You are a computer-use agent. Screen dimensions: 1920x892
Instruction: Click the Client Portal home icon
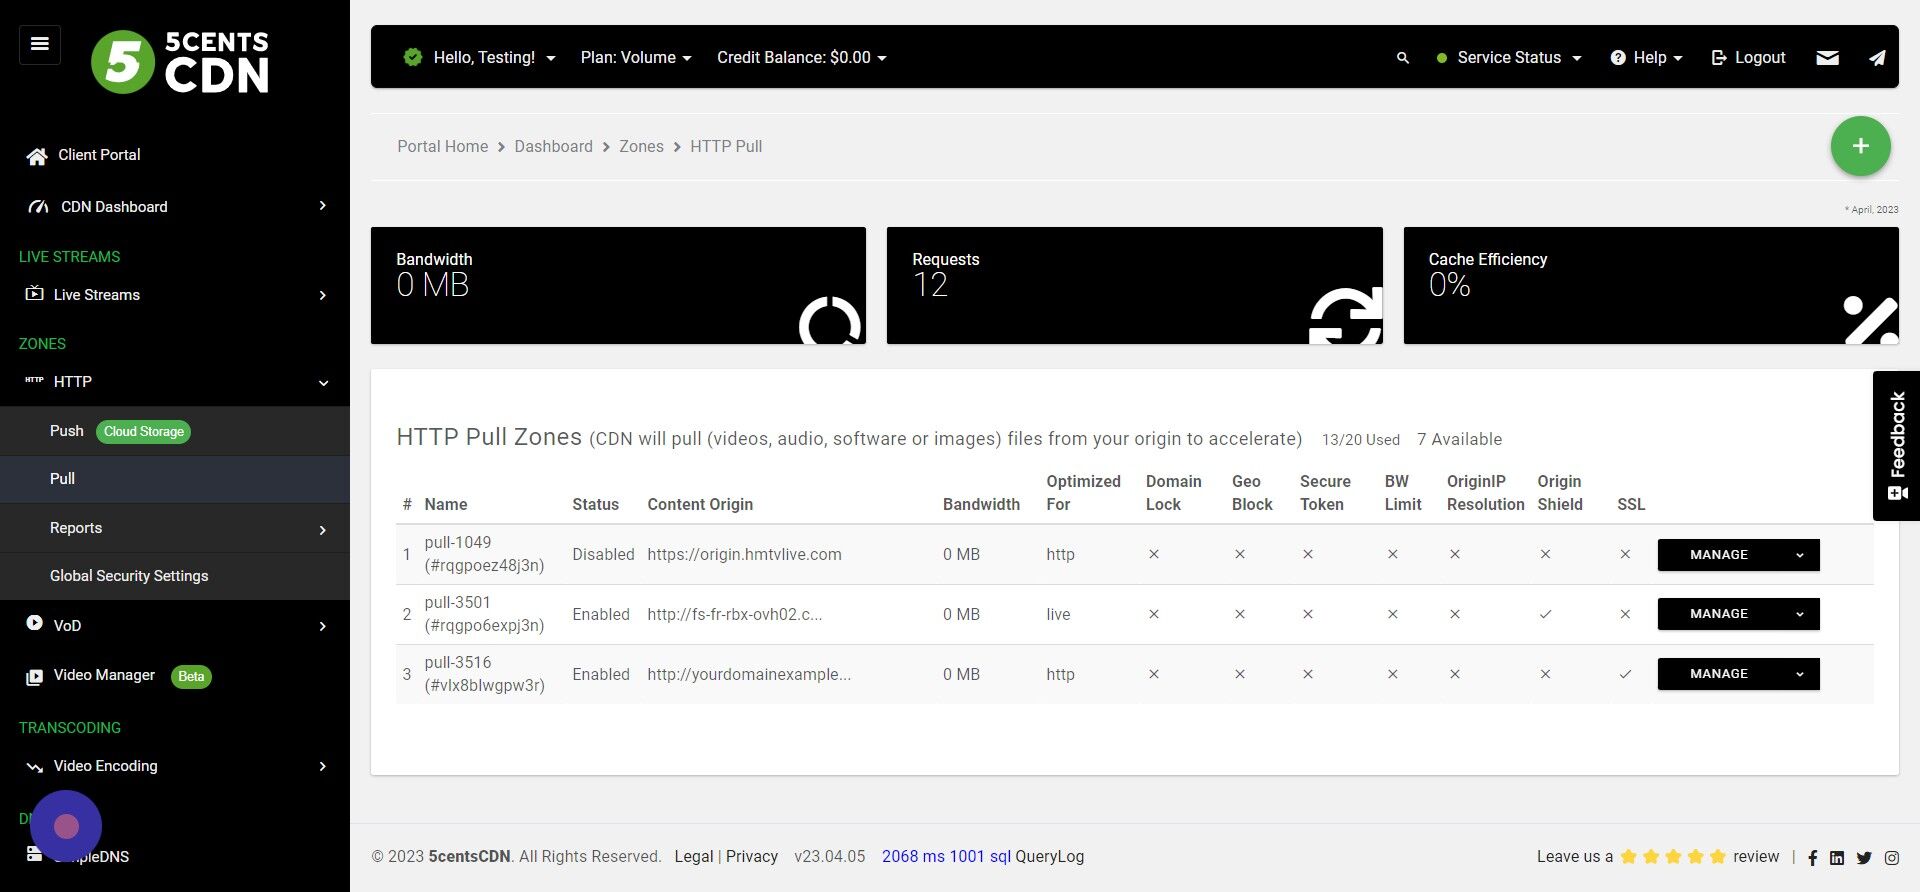[37, 156]
